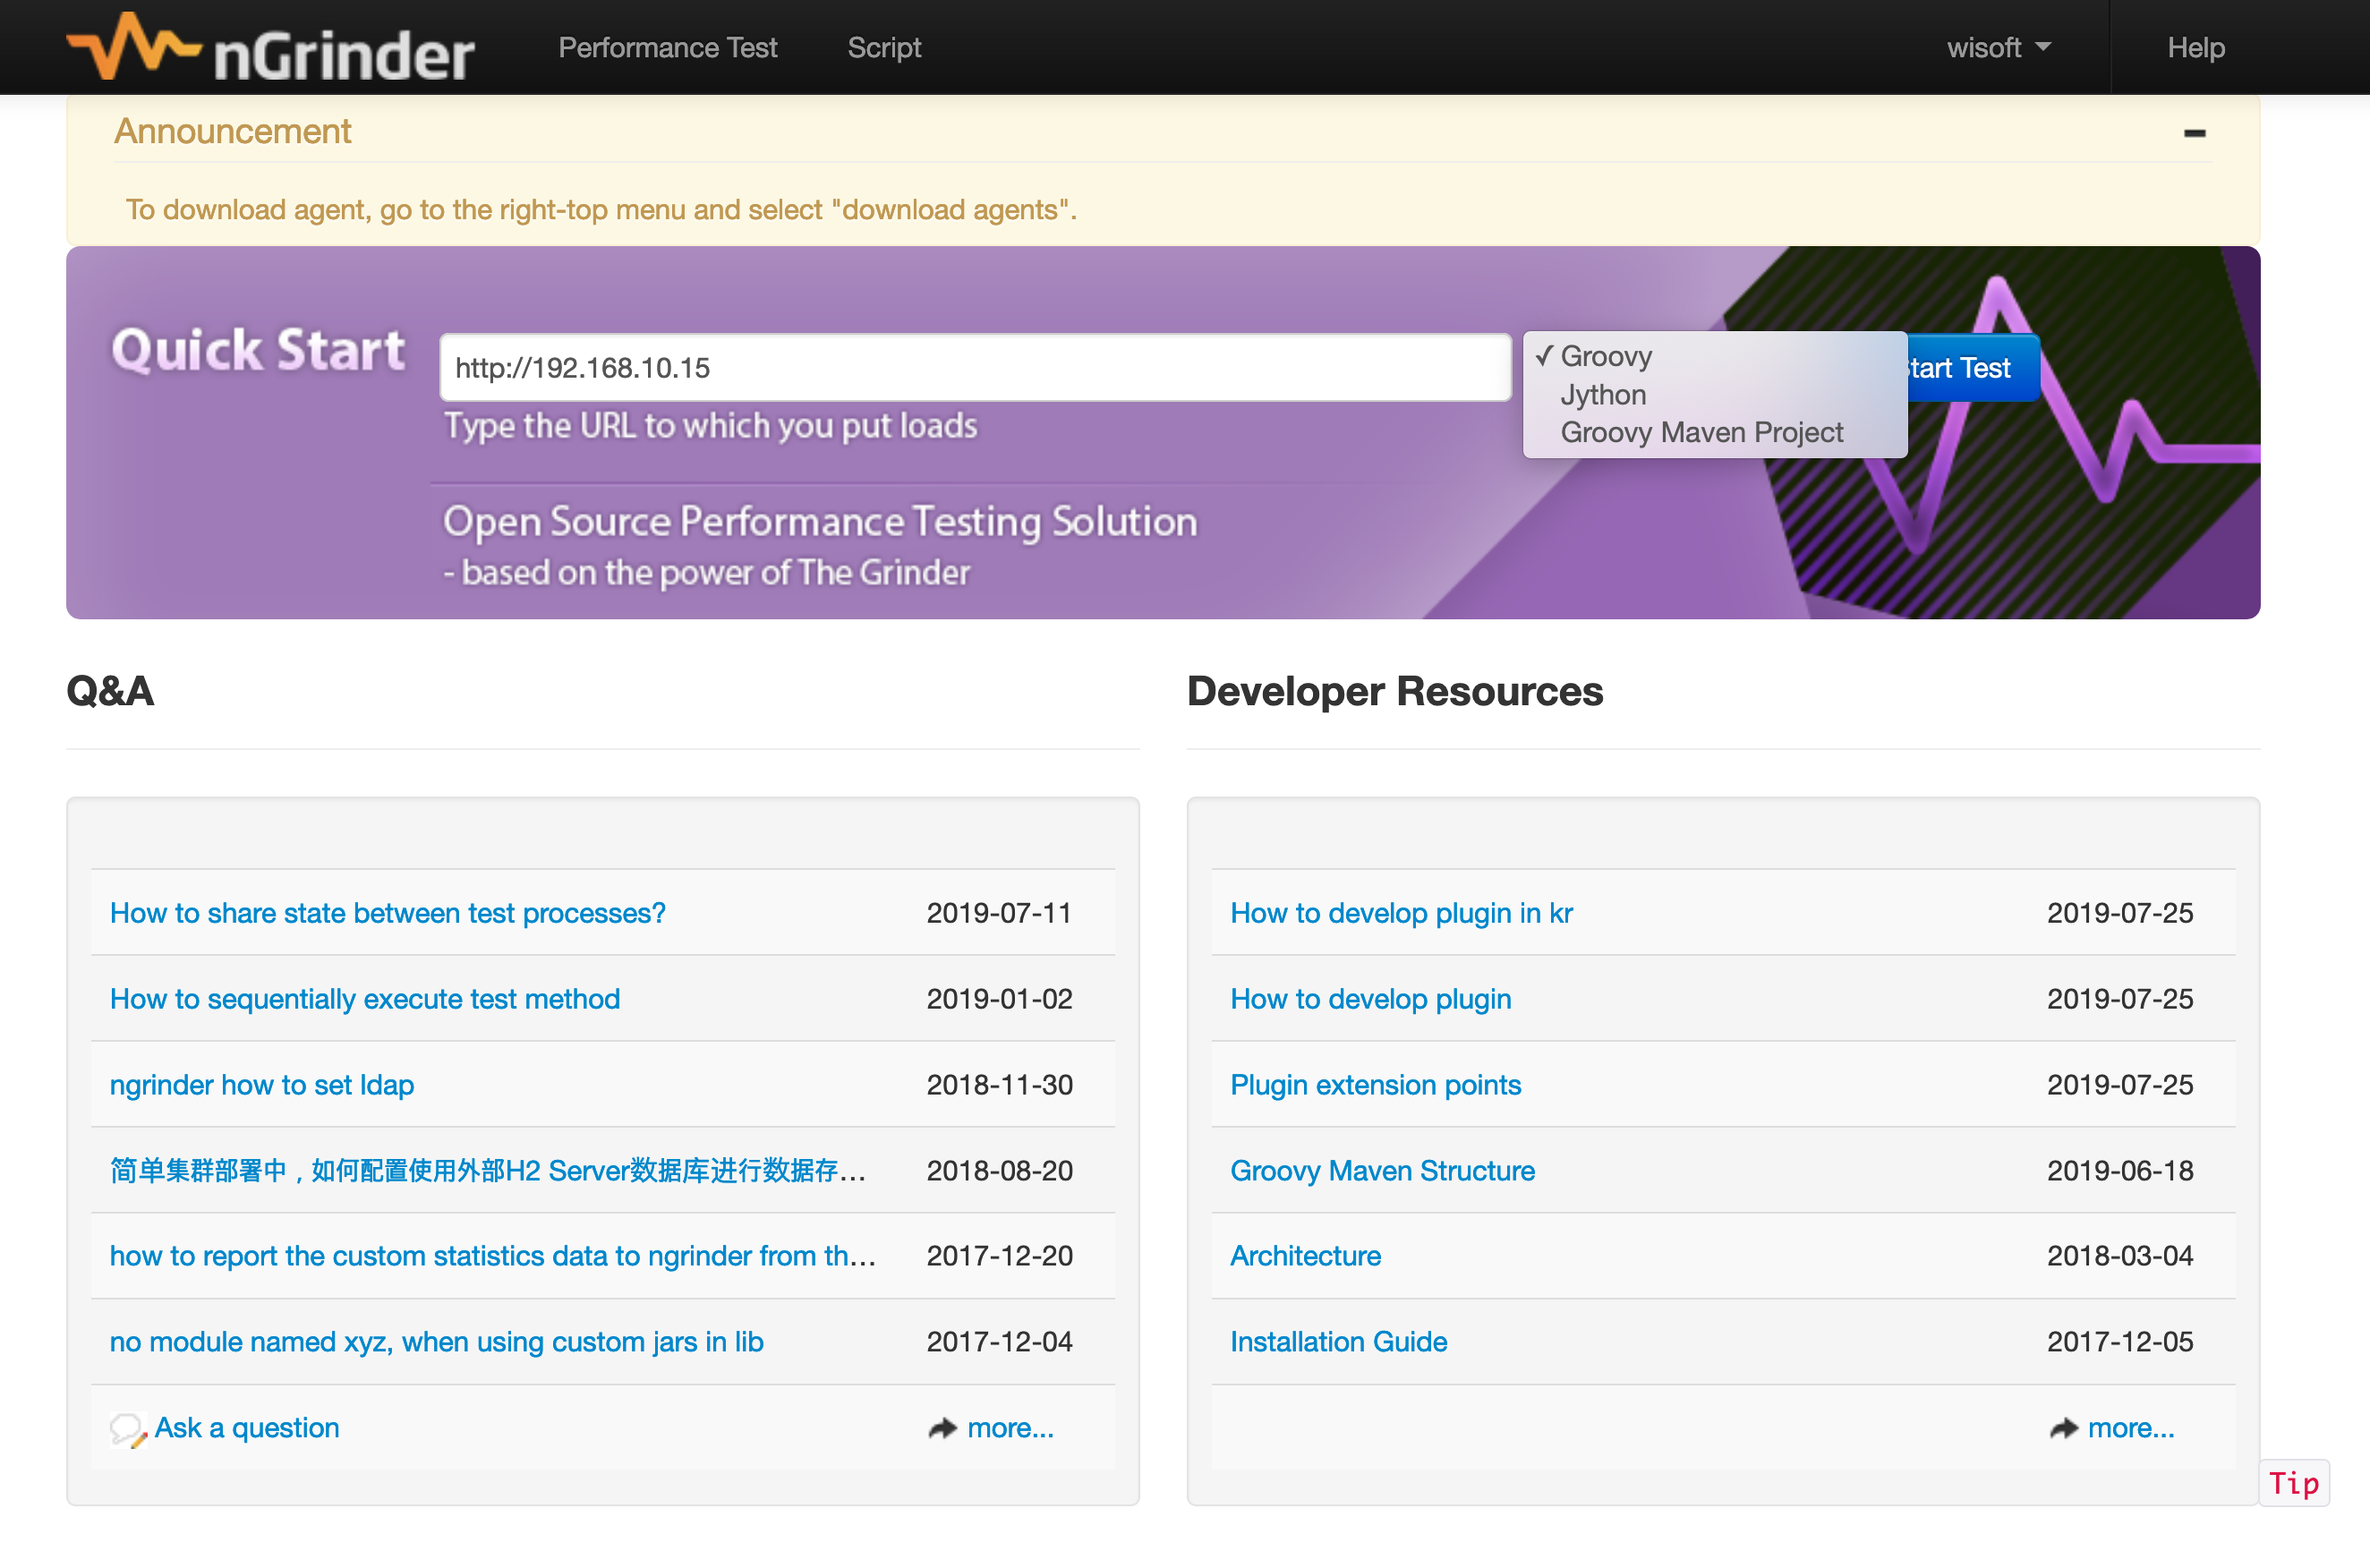Open 'how to report the custom statistics data' question
The width and height of the screenshot is (2370, 1568).
(493, 1256)
